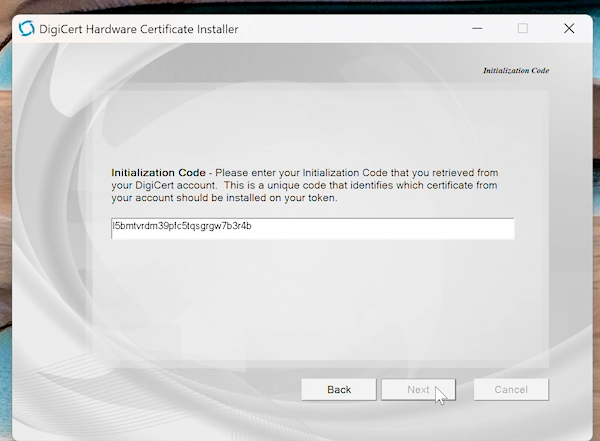Click the Cancel button
The image size is (600, 441).
pos(511,389)
